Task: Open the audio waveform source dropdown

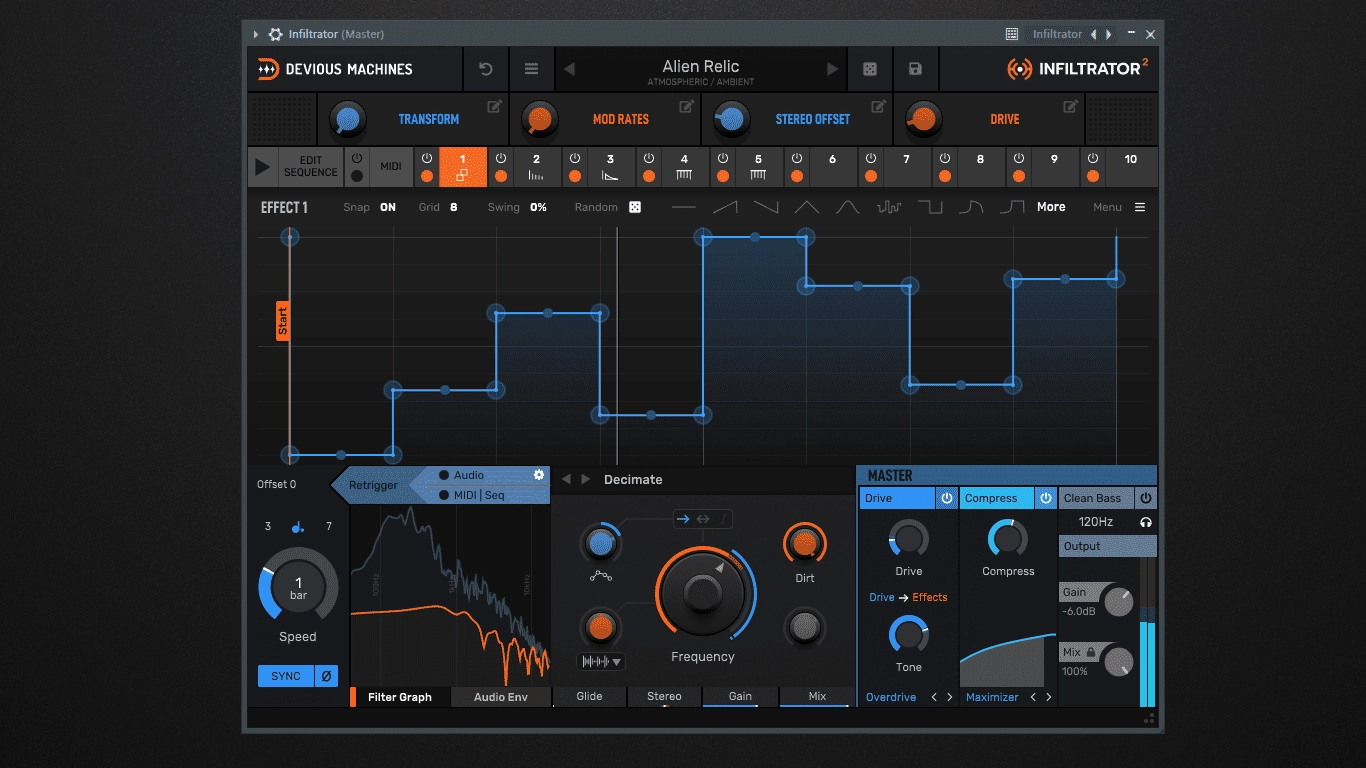Action: (601, 661)
